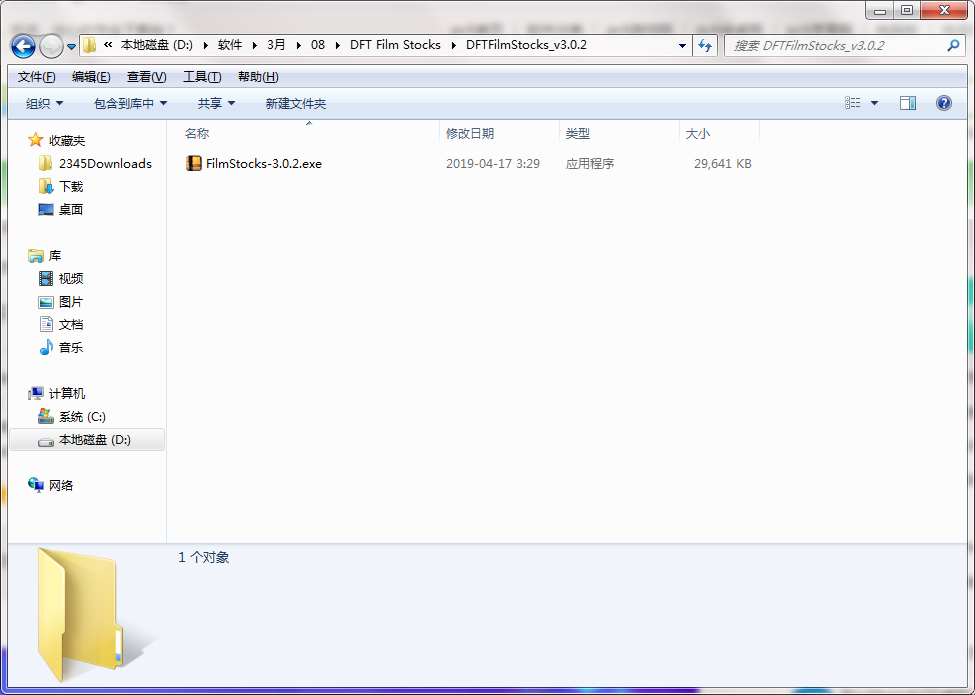Click 3月 in the address path
Image resolution: width=975 pixels, height=695 pixels.
(x=275, y=45)
